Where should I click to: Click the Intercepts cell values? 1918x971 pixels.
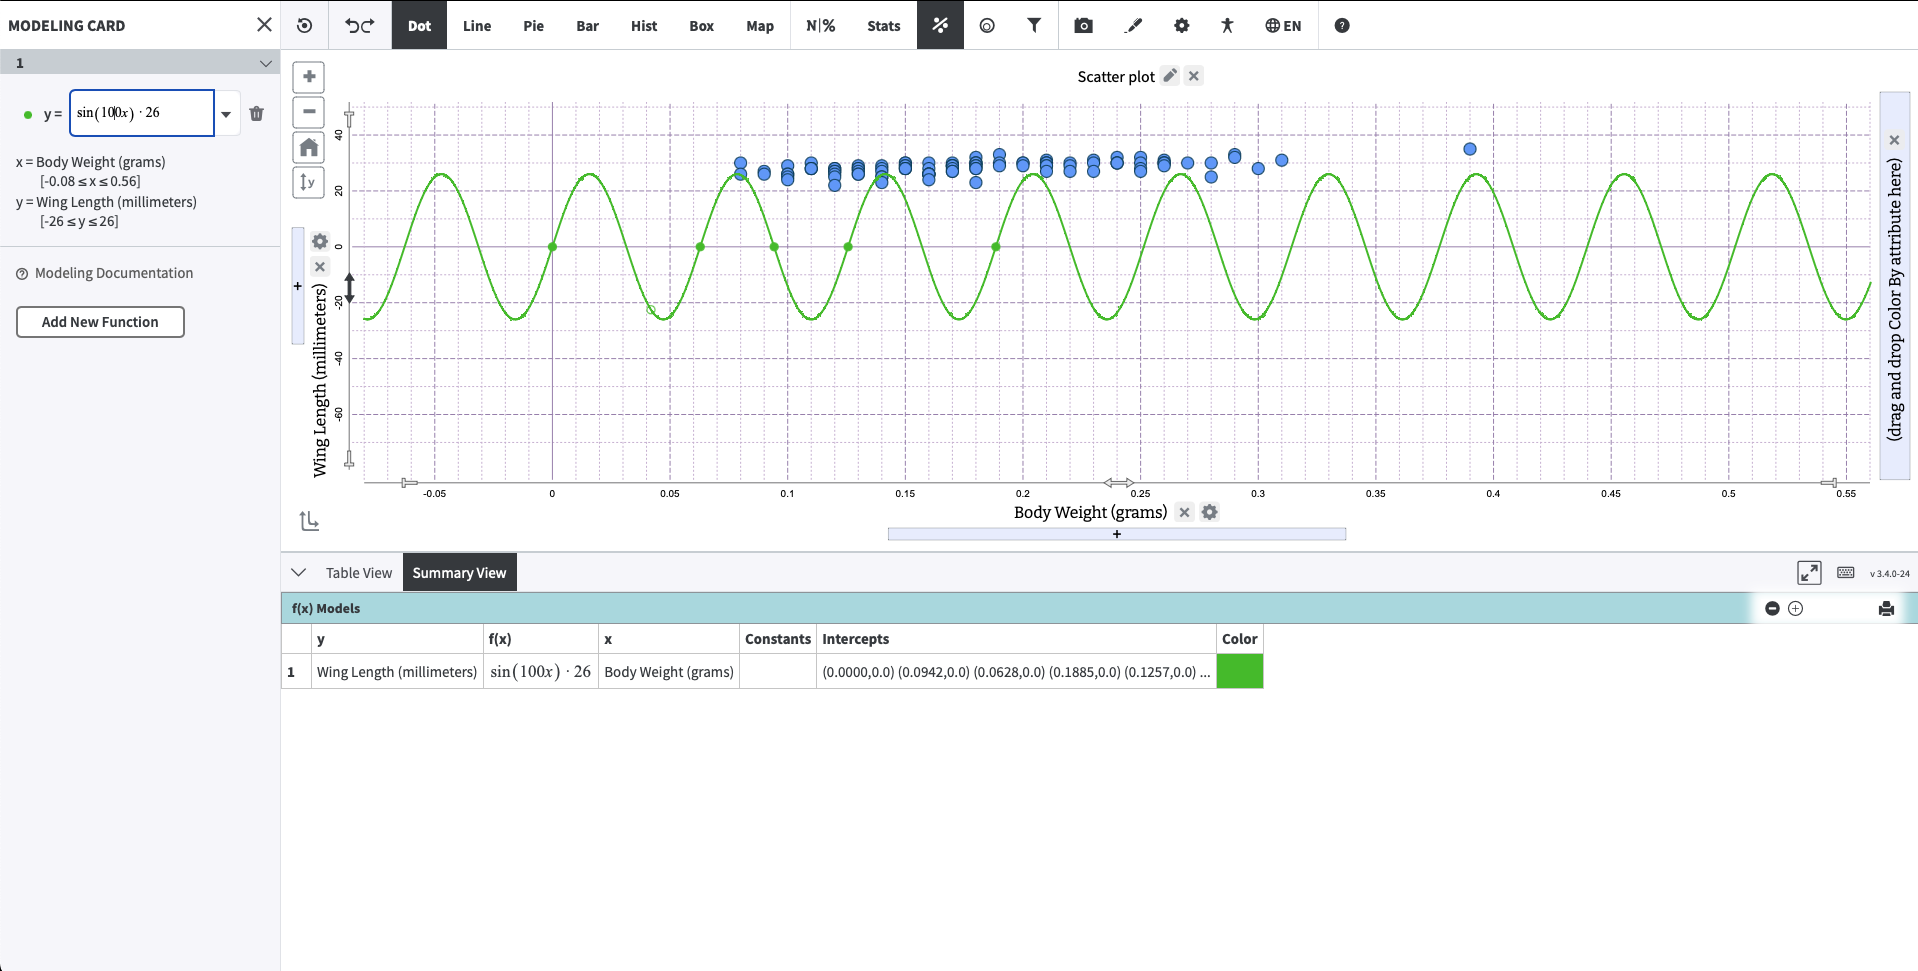click(1016, 672)
